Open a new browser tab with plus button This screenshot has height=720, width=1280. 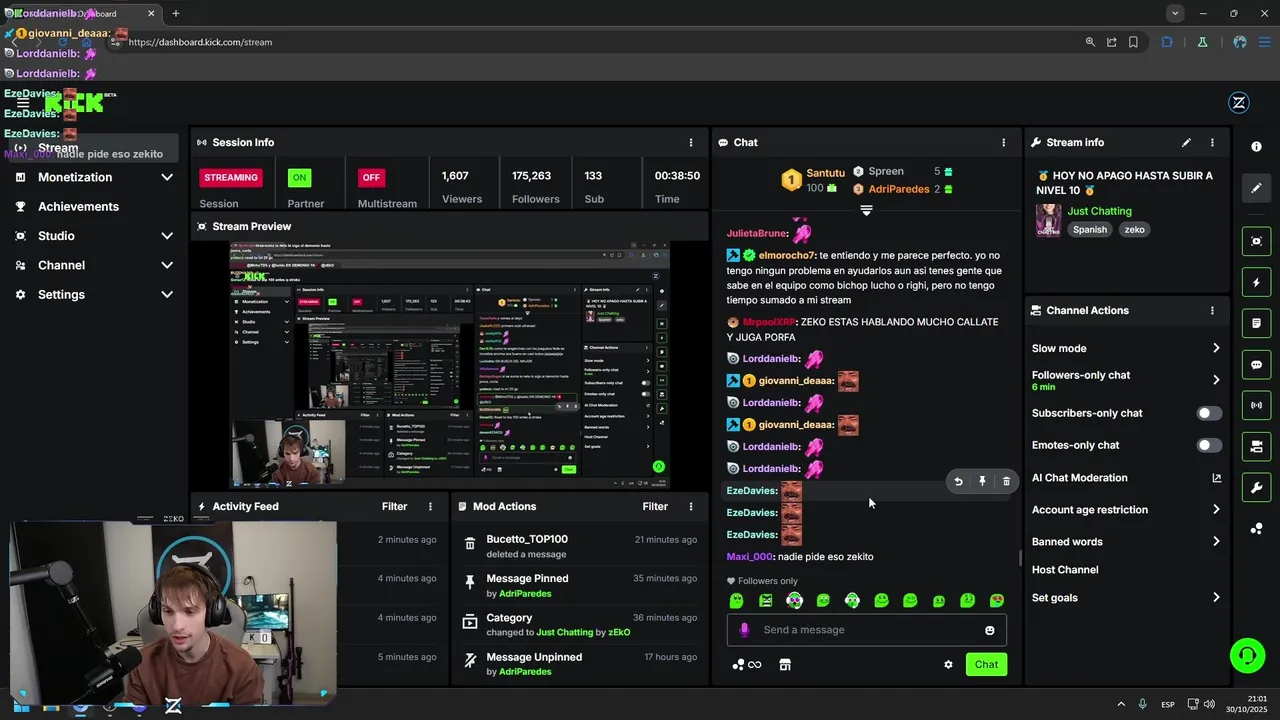tap(175, 14)
